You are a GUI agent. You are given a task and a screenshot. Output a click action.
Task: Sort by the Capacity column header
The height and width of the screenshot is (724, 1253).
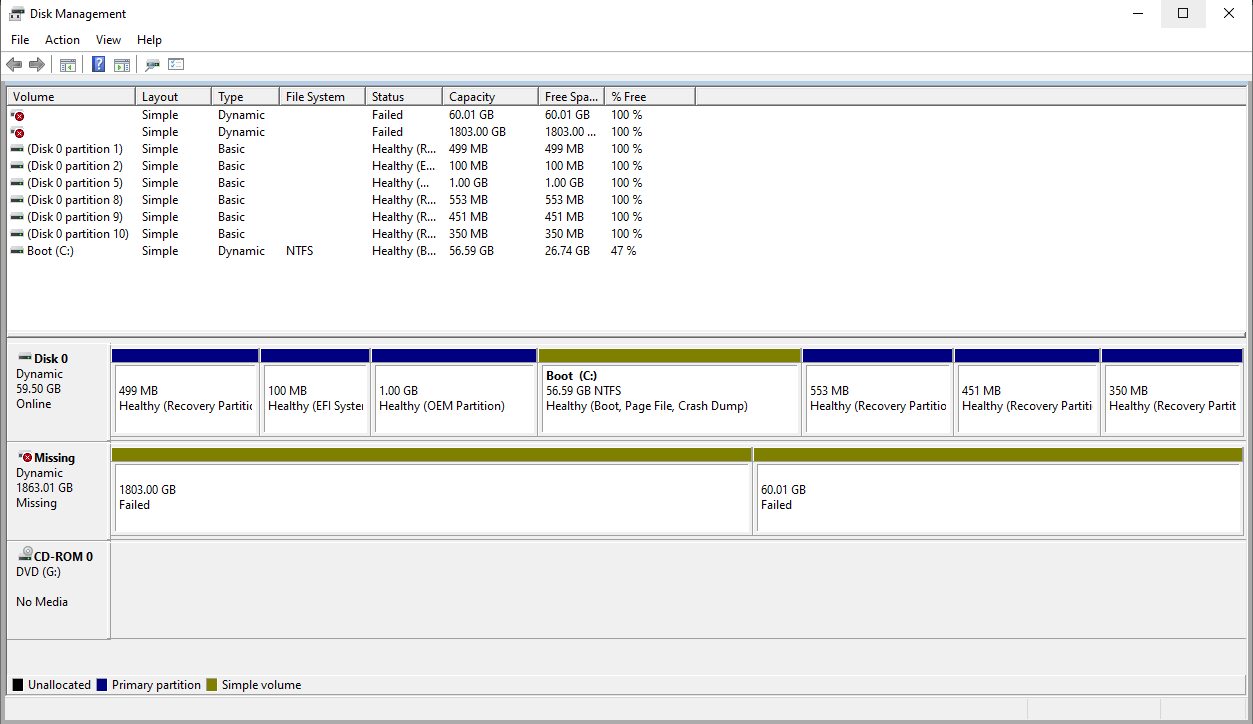[x=491, y=97]
